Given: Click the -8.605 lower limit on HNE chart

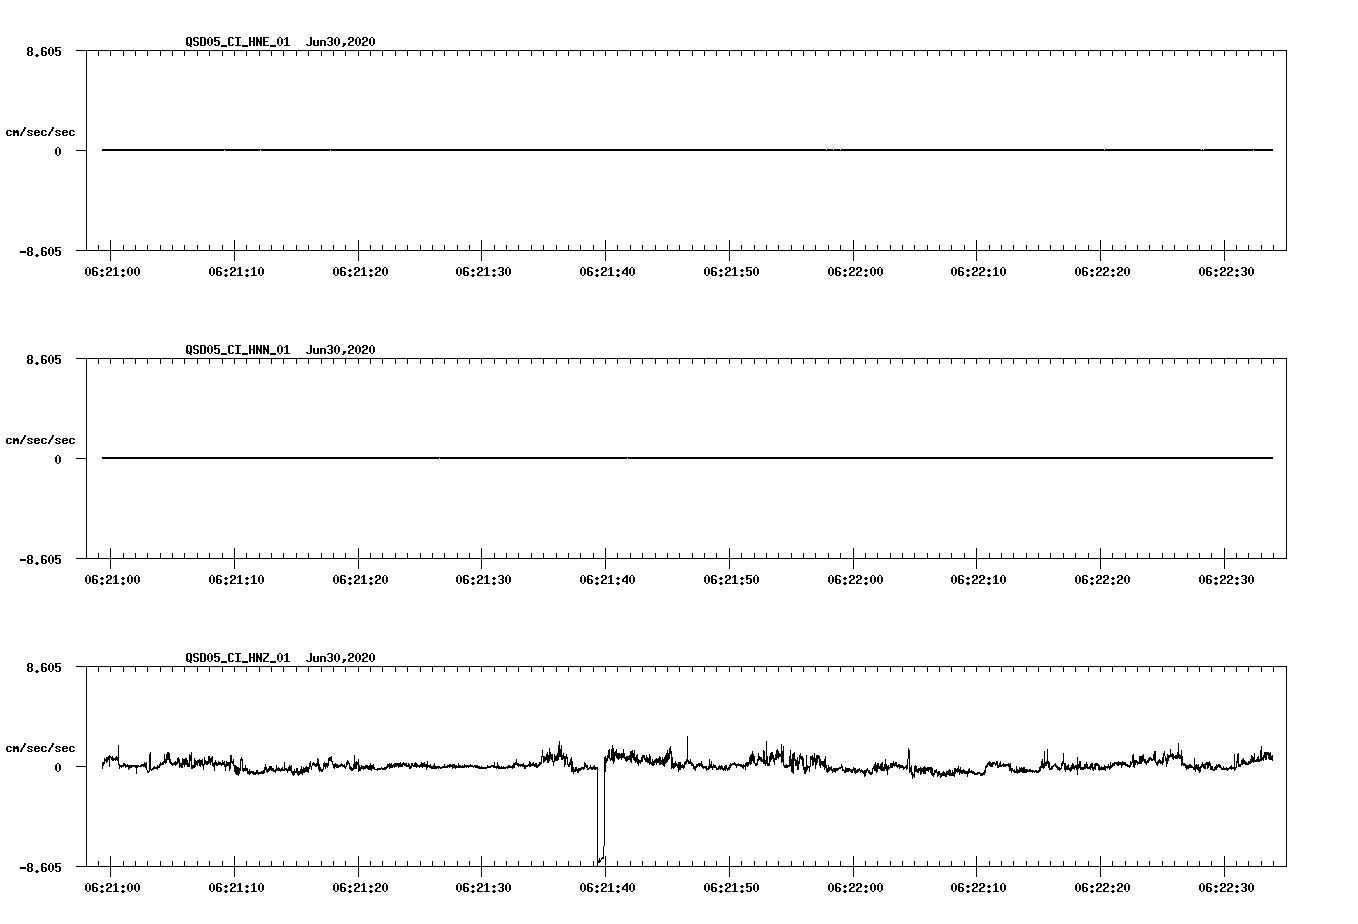Looking at the screenshot, I should [x=40, y=252].
